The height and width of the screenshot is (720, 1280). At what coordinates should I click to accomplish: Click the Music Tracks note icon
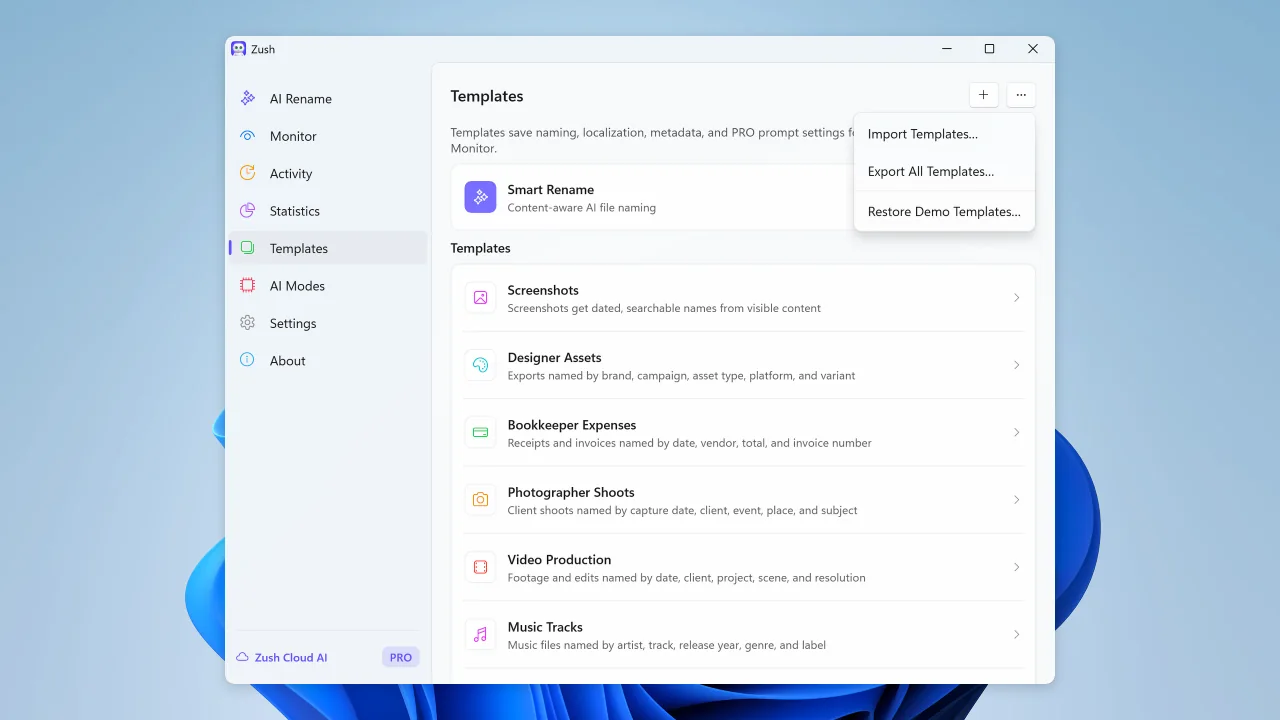[x=480, y=634]
